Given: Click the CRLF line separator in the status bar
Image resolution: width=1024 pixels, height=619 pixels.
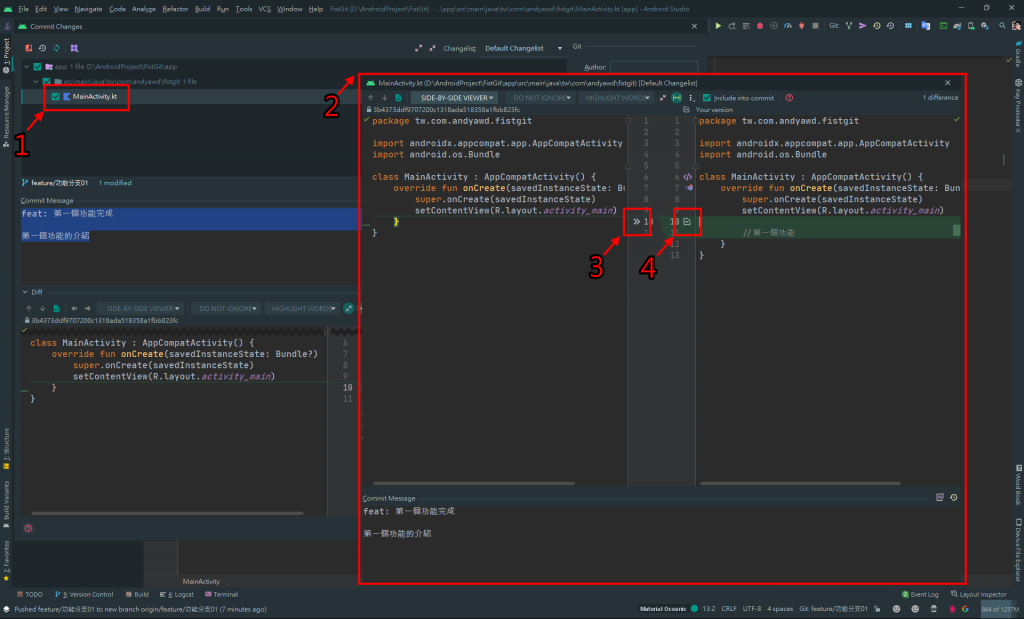Looking at the screenshot, I should 729,609.
